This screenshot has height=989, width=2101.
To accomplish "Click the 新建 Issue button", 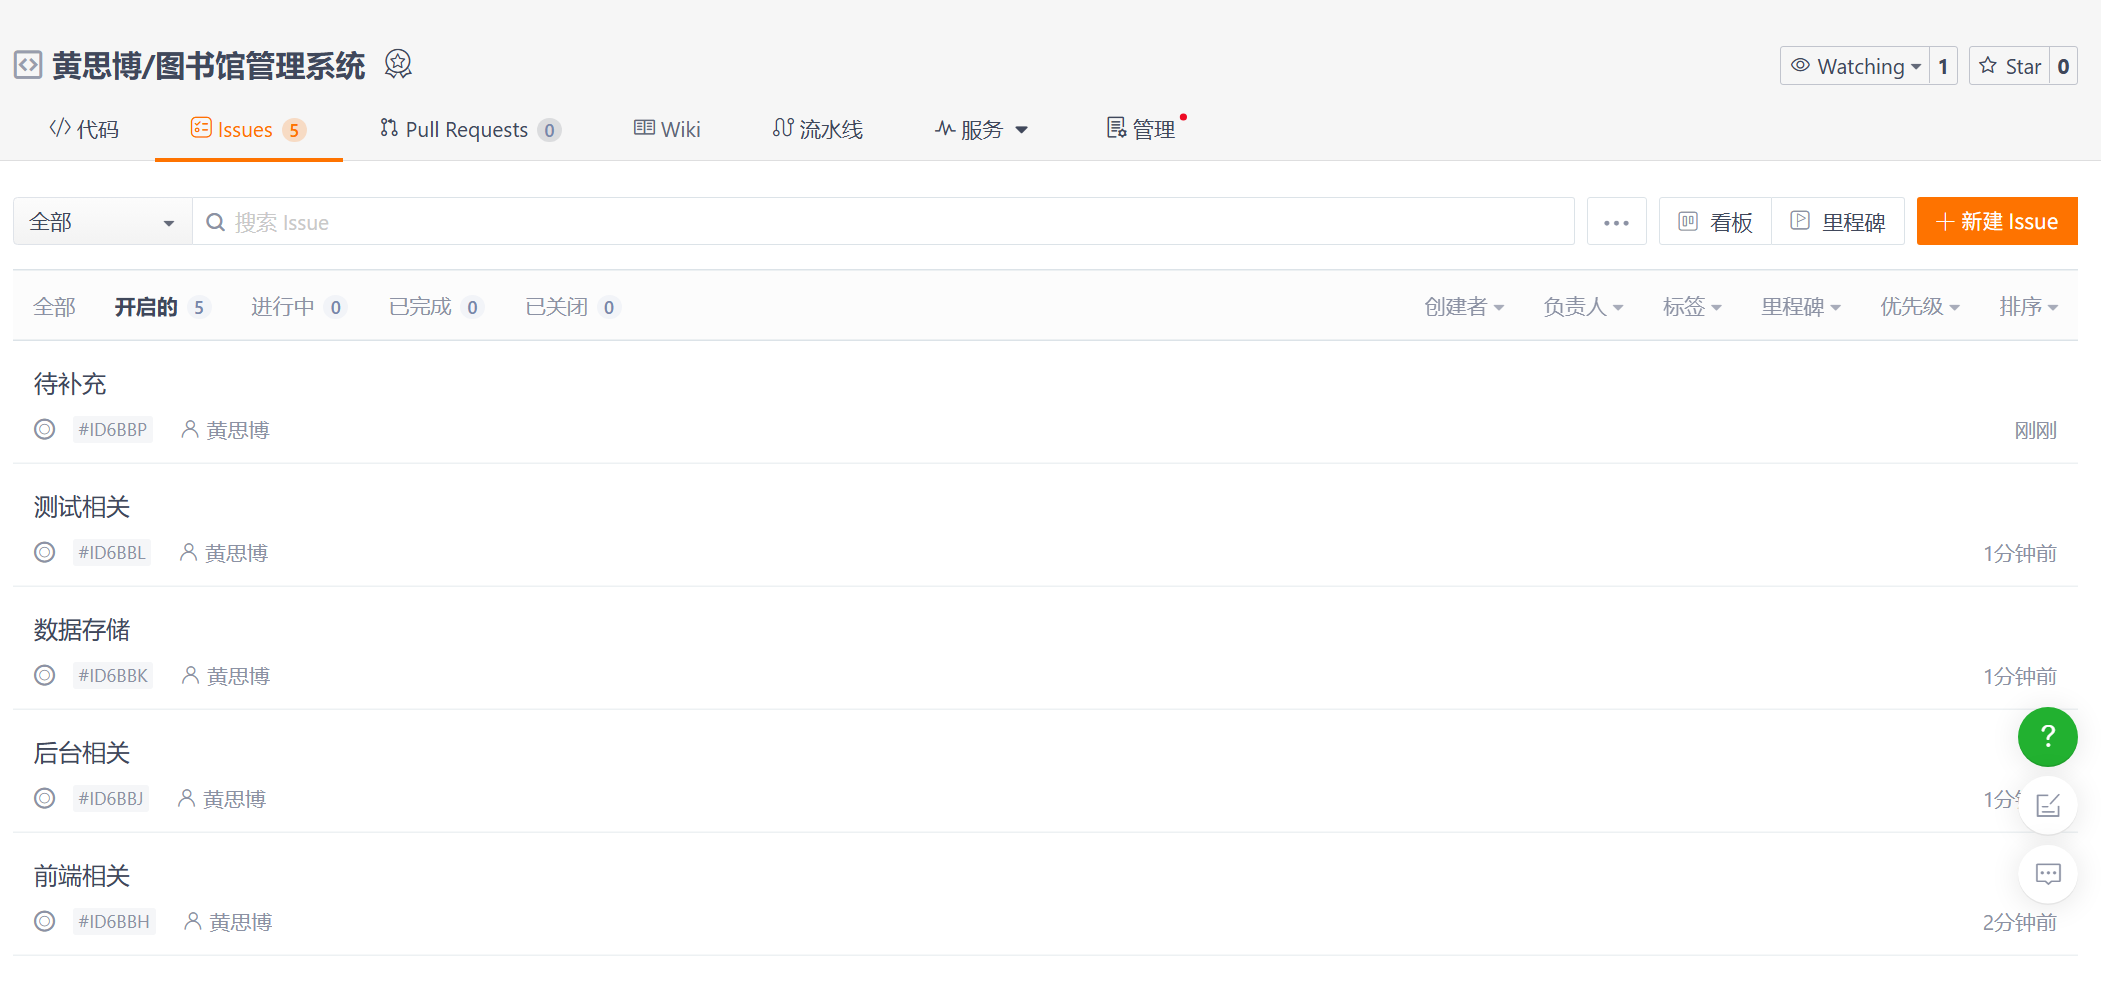I will click(x=1997, y=222).
